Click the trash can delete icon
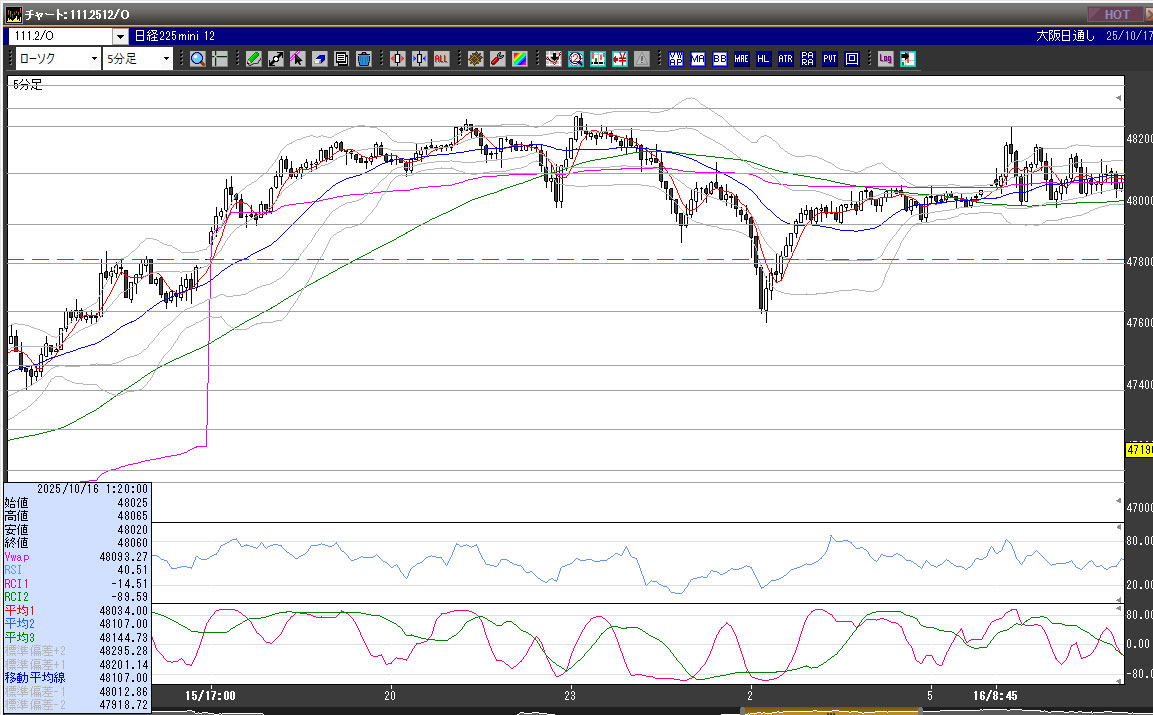 [x=363, y=59]
